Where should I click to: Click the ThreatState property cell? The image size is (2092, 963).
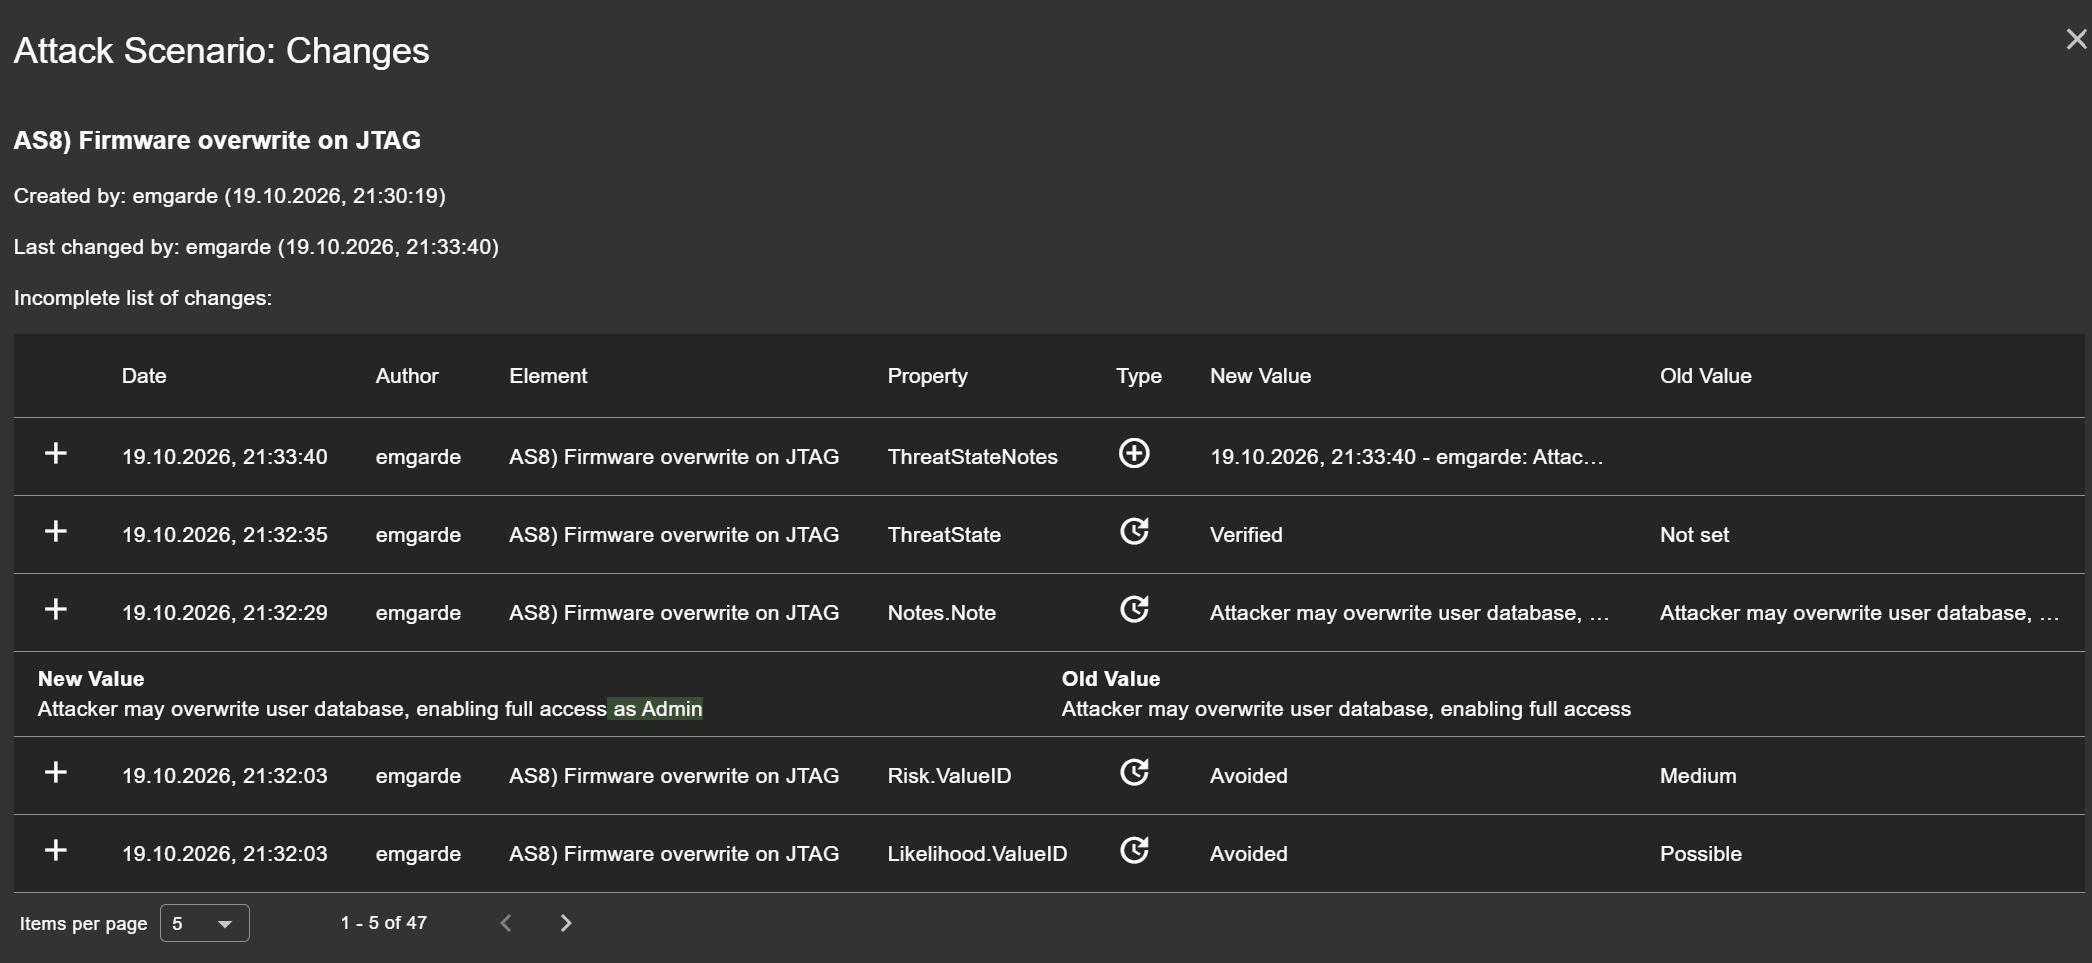(x=944, y=535)
